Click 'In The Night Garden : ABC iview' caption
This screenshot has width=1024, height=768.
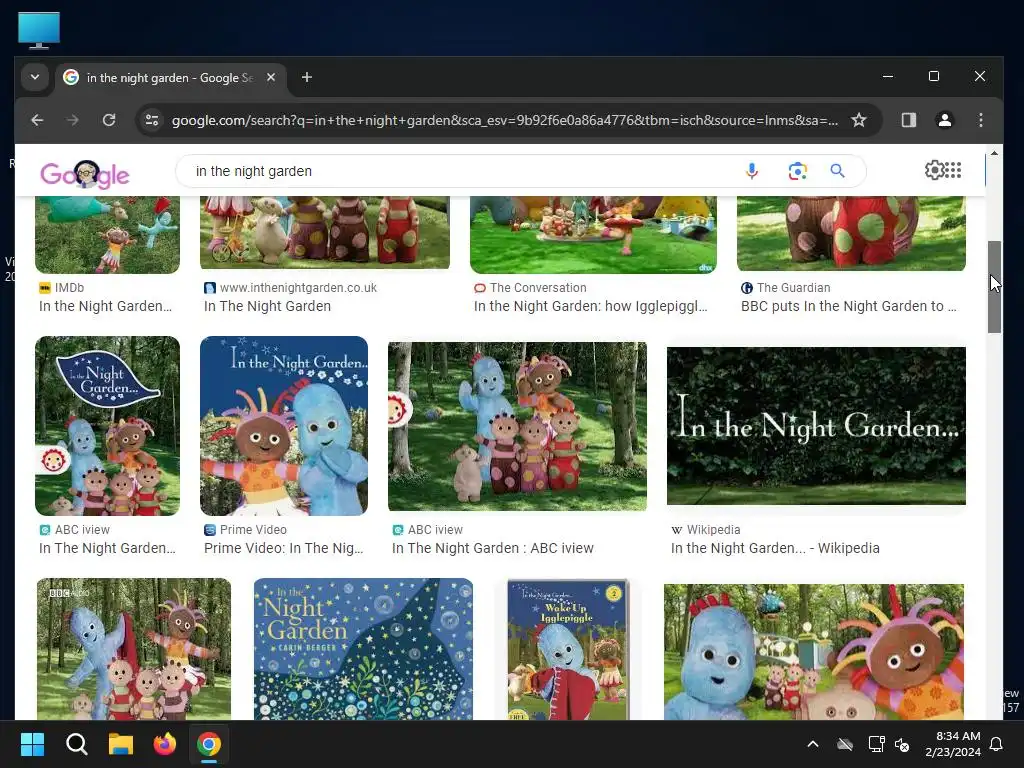pyautogui.click(x=492, y=549)
